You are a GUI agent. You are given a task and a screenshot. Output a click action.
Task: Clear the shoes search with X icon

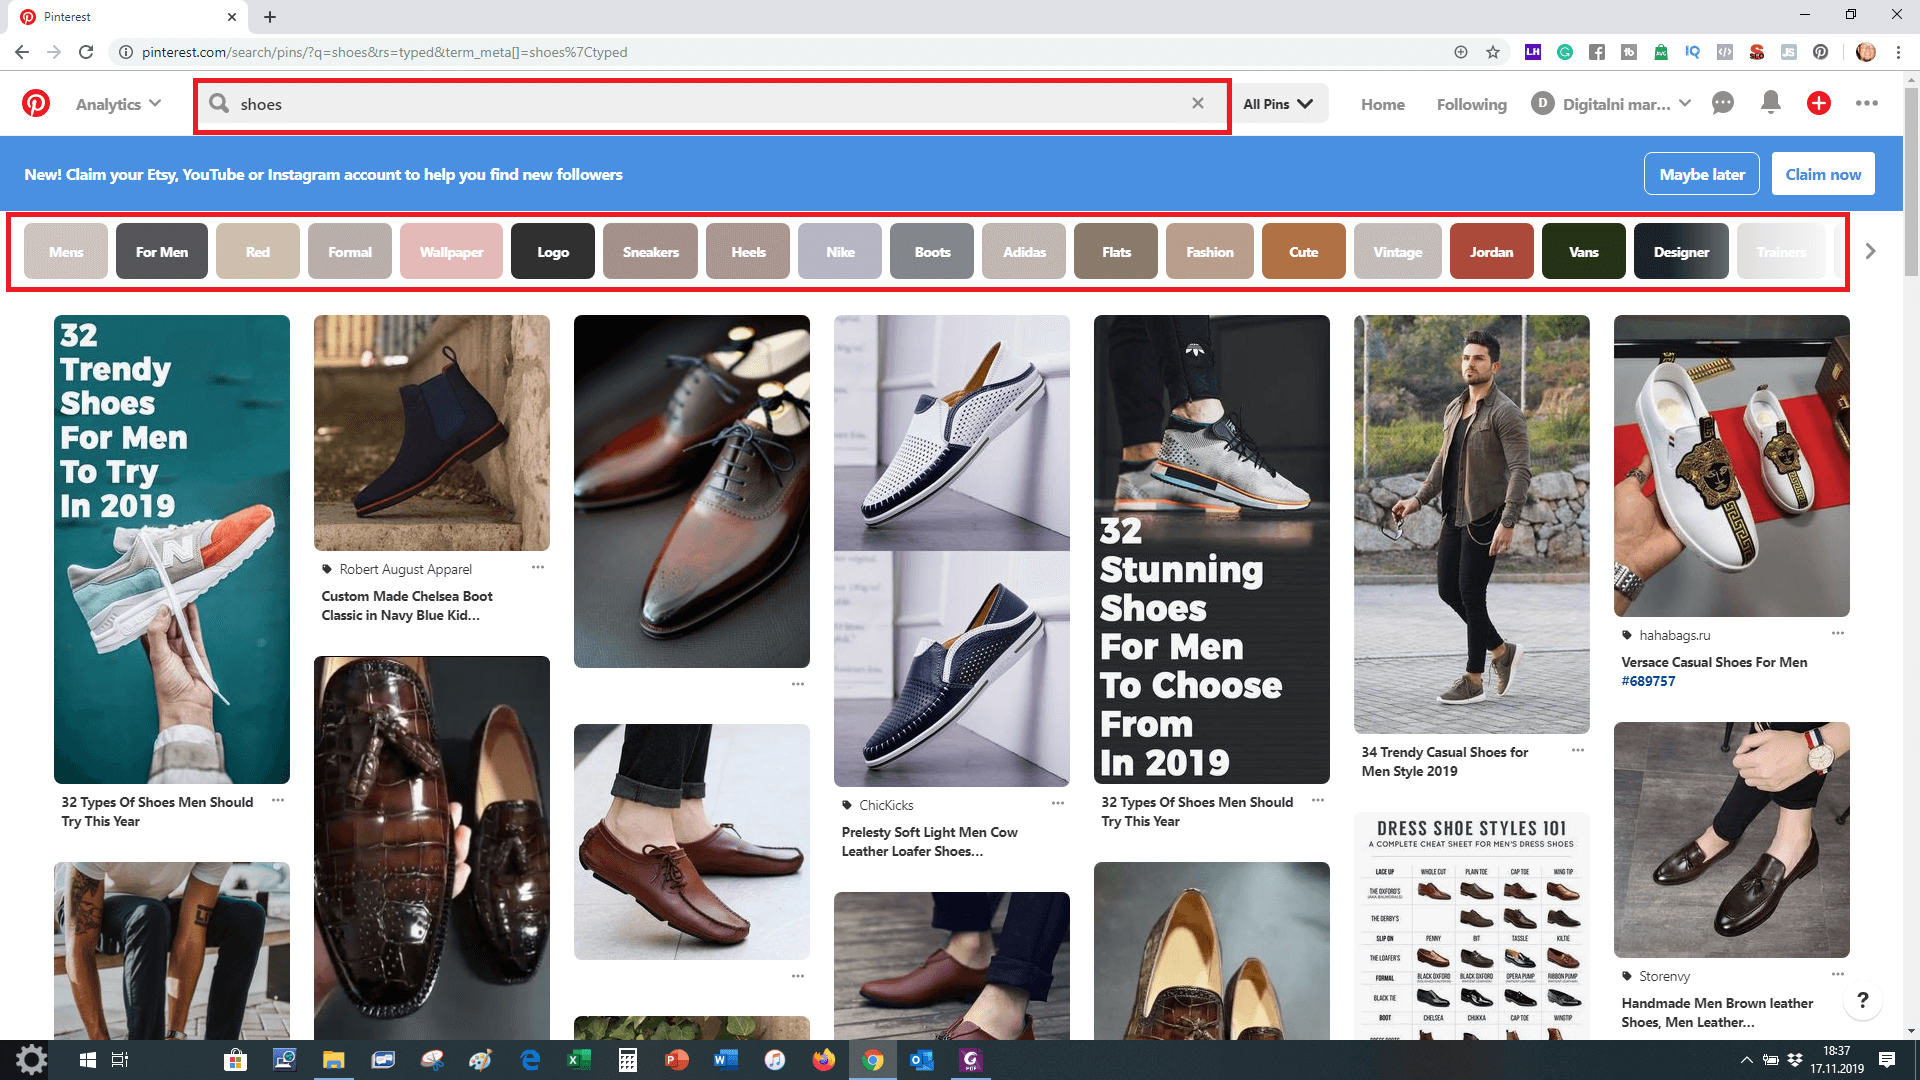point(1197,103)
